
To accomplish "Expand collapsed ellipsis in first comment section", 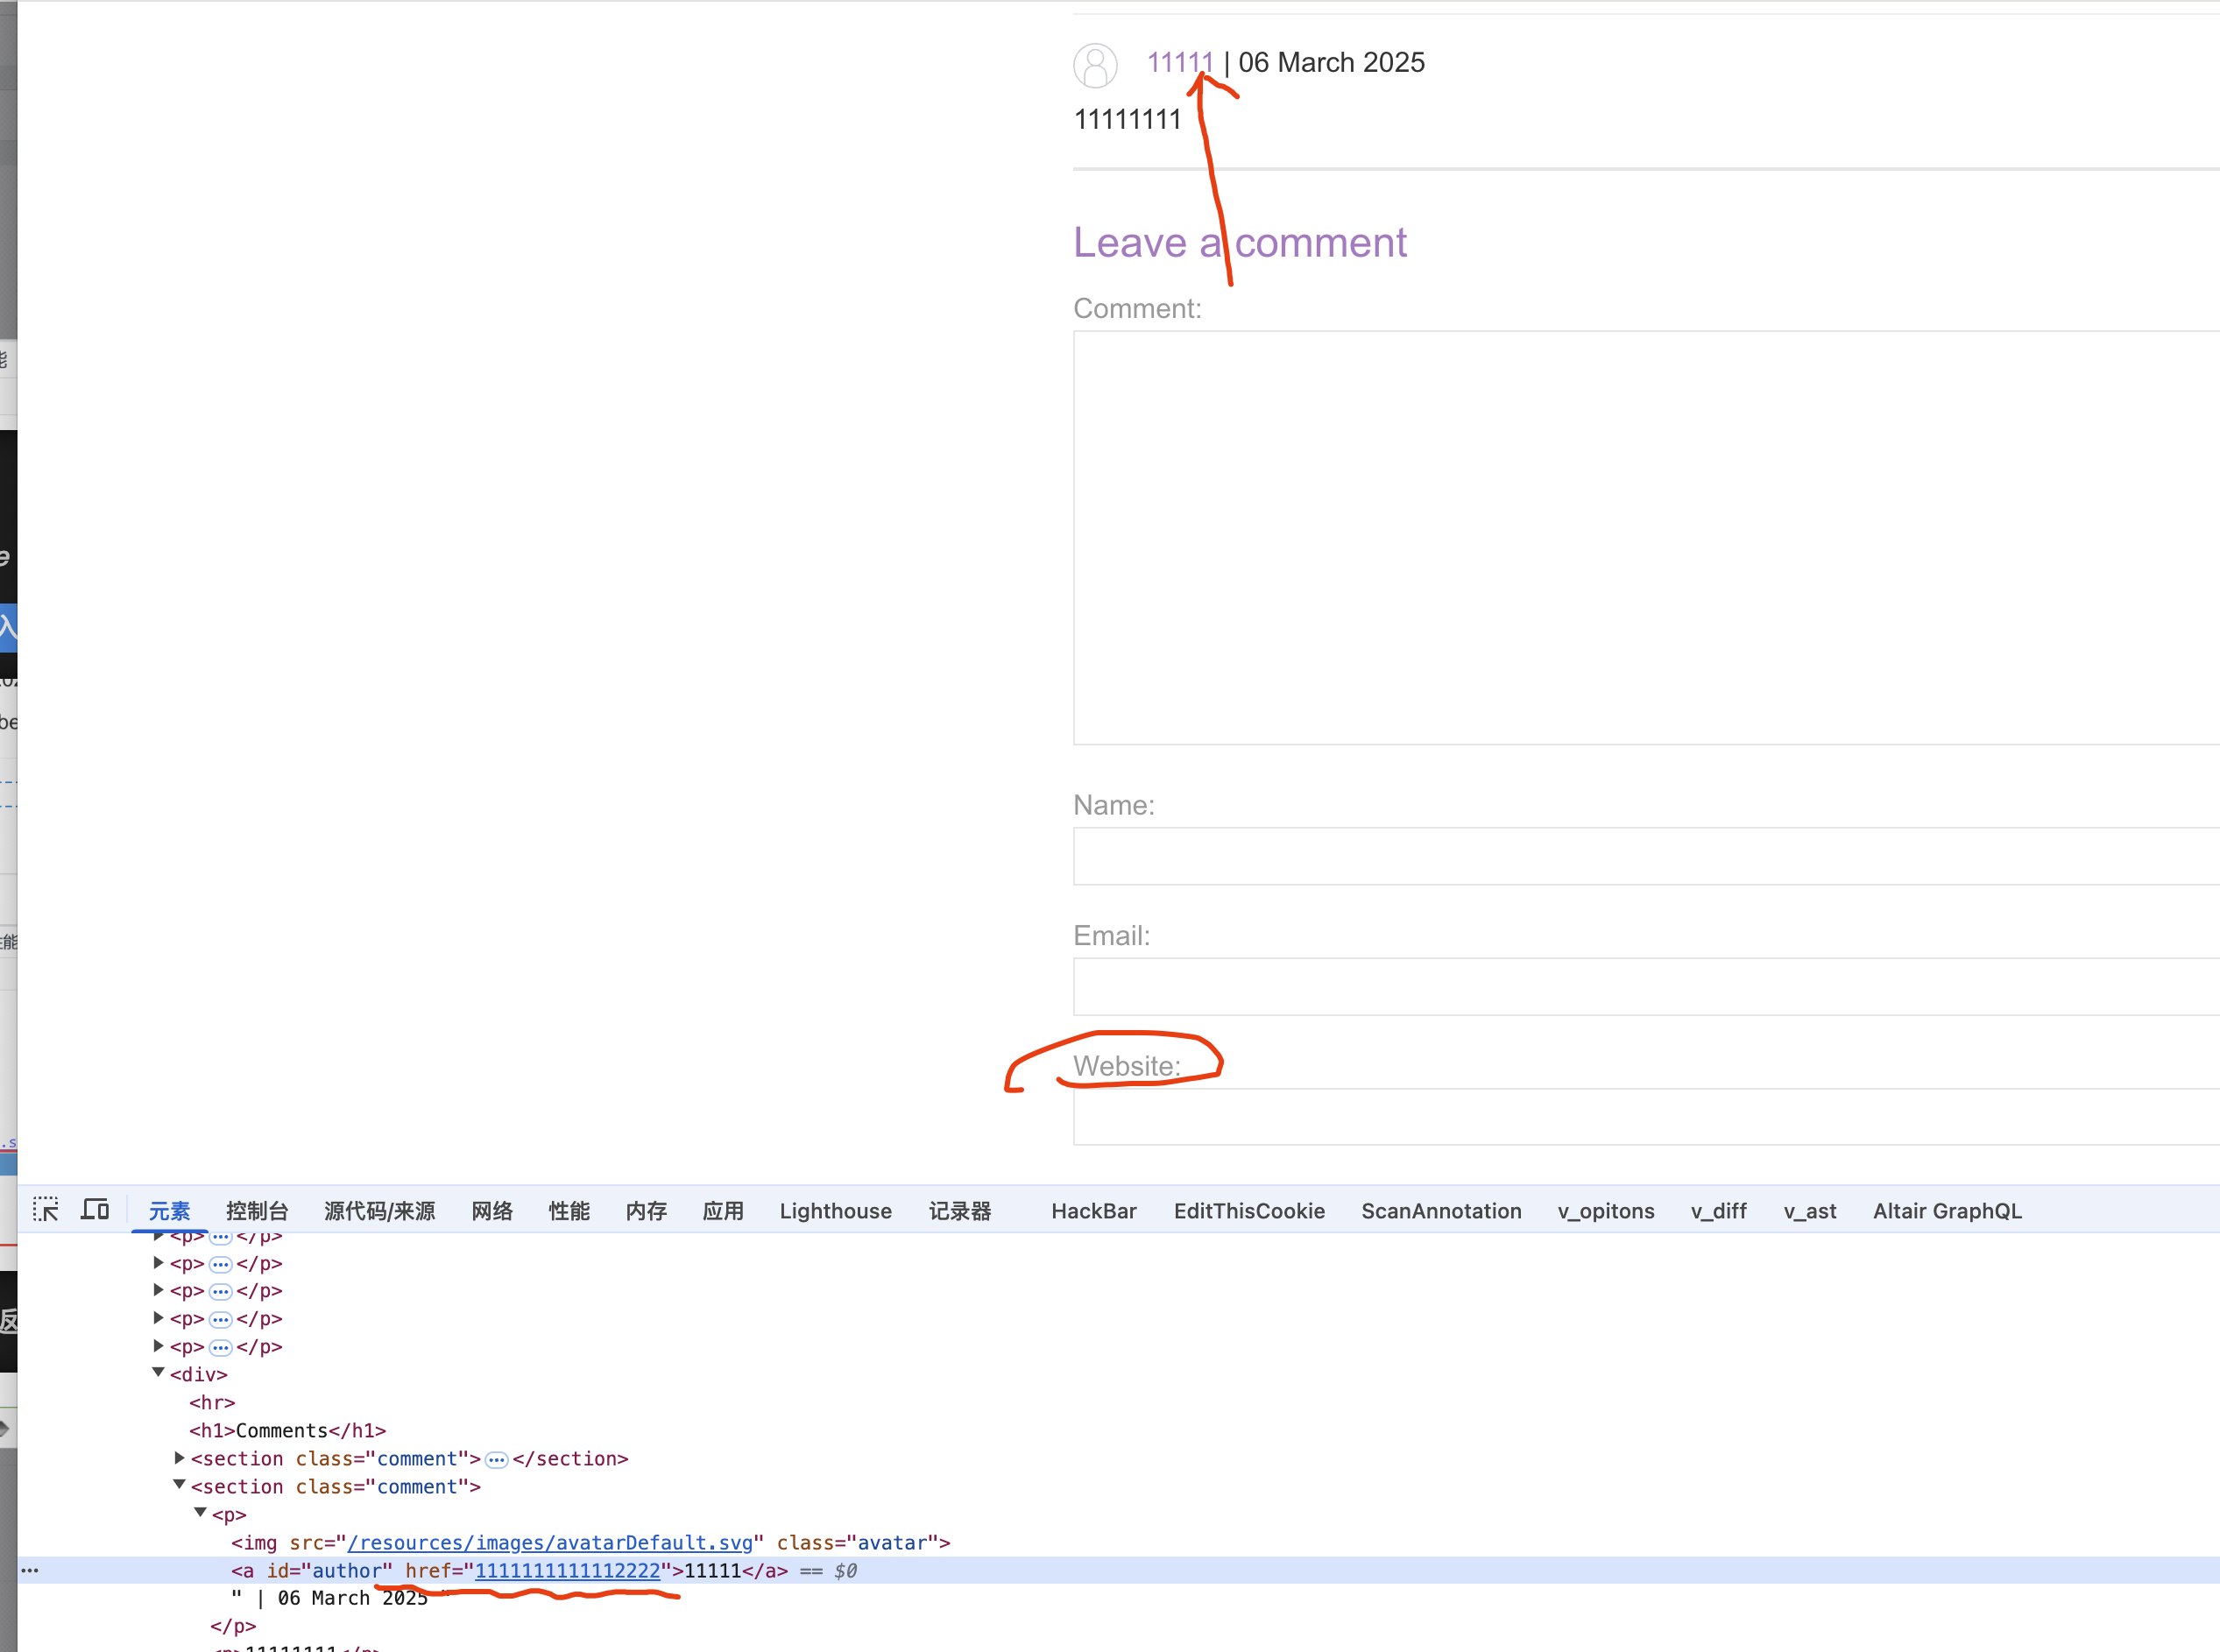I will pos(496,1459).
